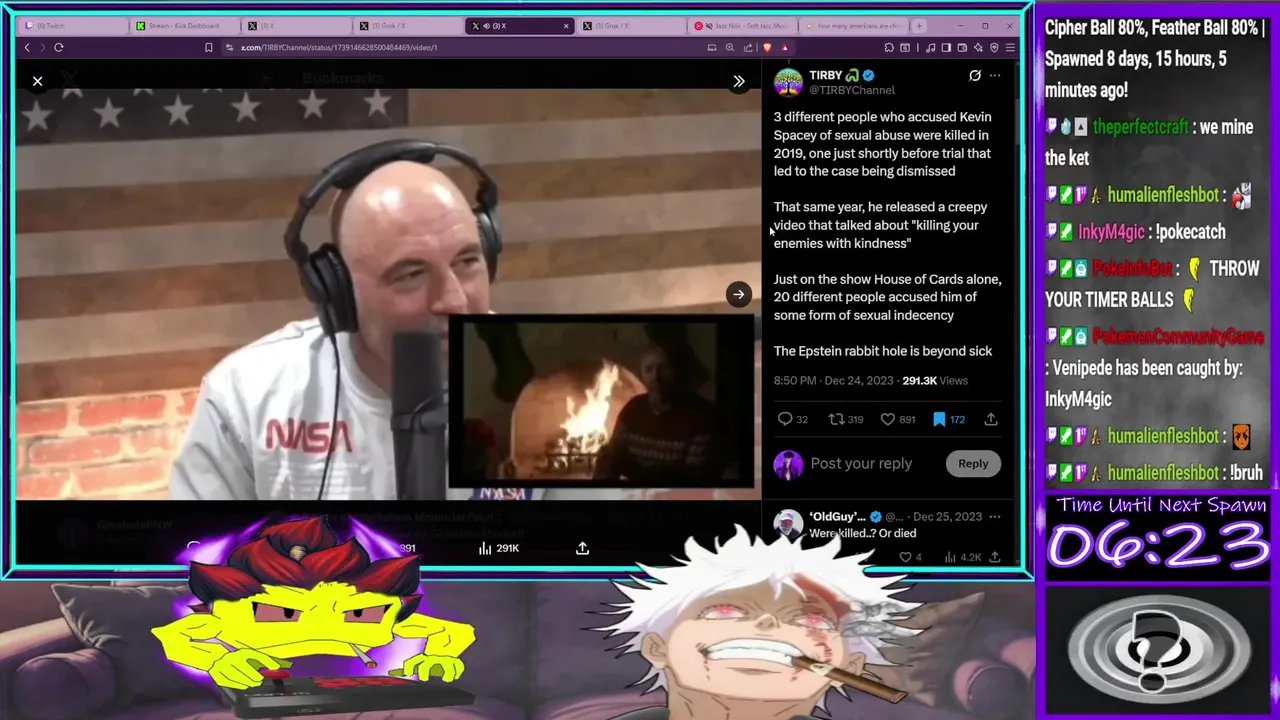Switch to 'how many americans' search tab
Viewport: 1280px width, 720px height.
pos(852,25)
